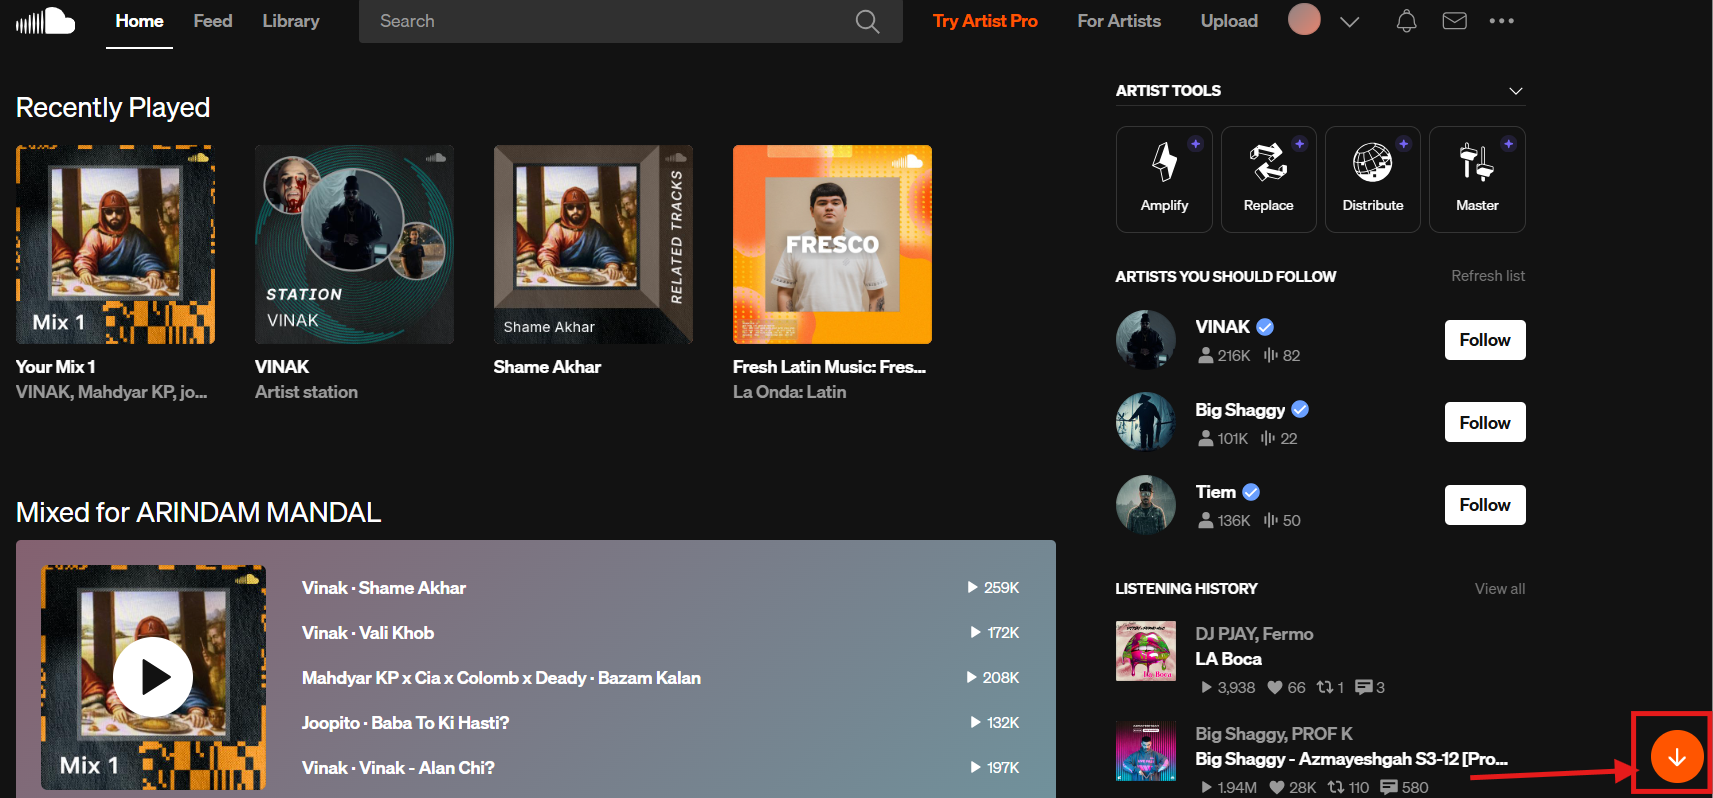Screen dimensions: 1713x798
Task: Open notifications bell
Action: pyautogui.click(x=1406, y=21)
